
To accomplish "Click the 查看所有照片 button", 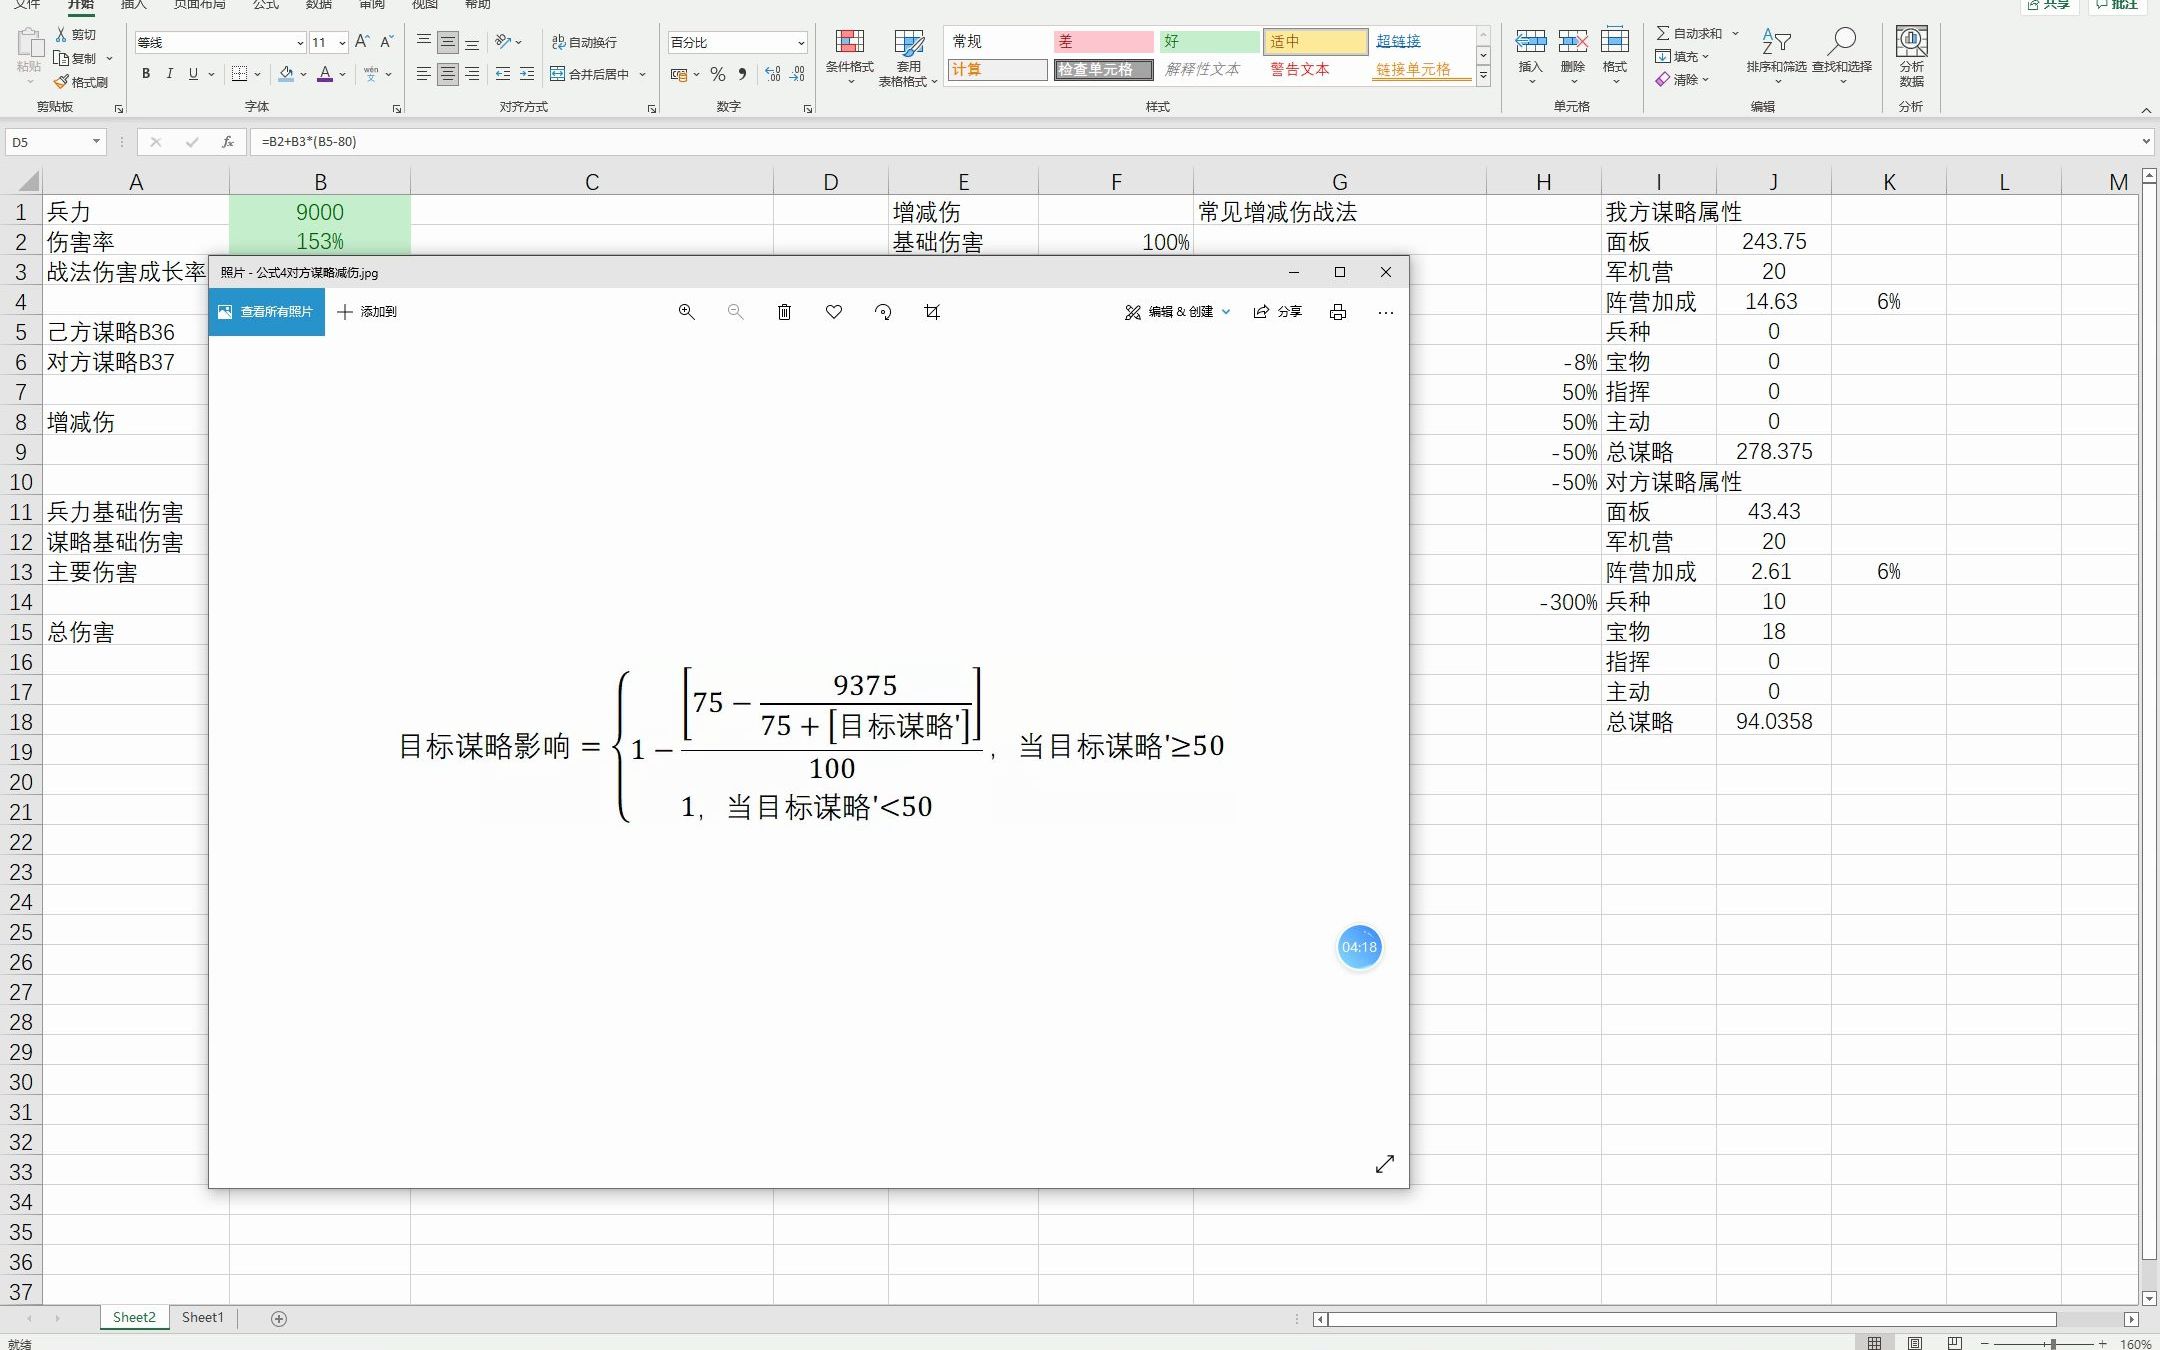I will tap(266, 311).
